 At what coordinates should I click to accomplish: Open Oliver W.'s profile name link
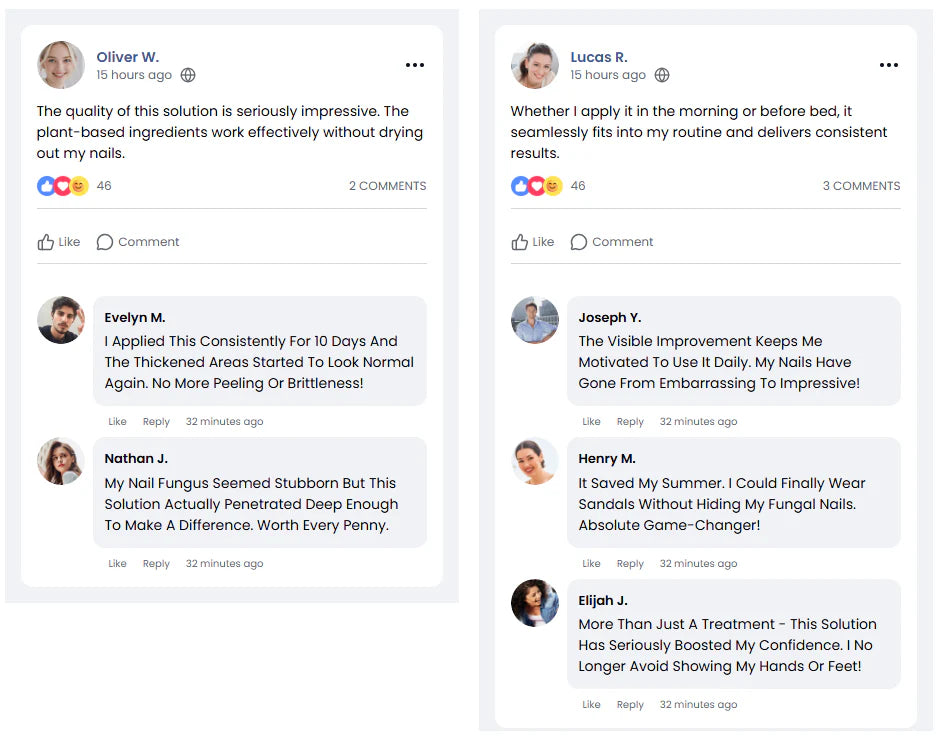[127, 57]
